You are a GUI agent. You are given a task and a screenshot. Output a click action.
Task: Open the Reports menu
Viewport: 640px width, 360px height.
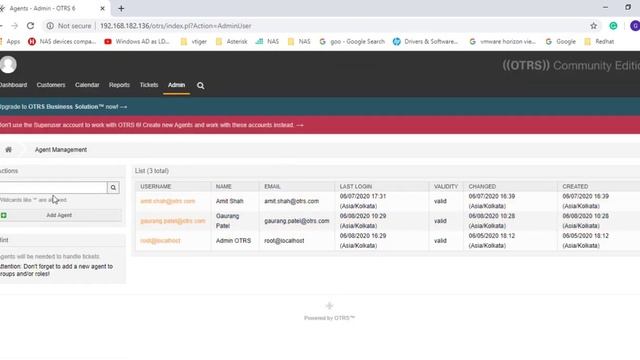[119, 85]
